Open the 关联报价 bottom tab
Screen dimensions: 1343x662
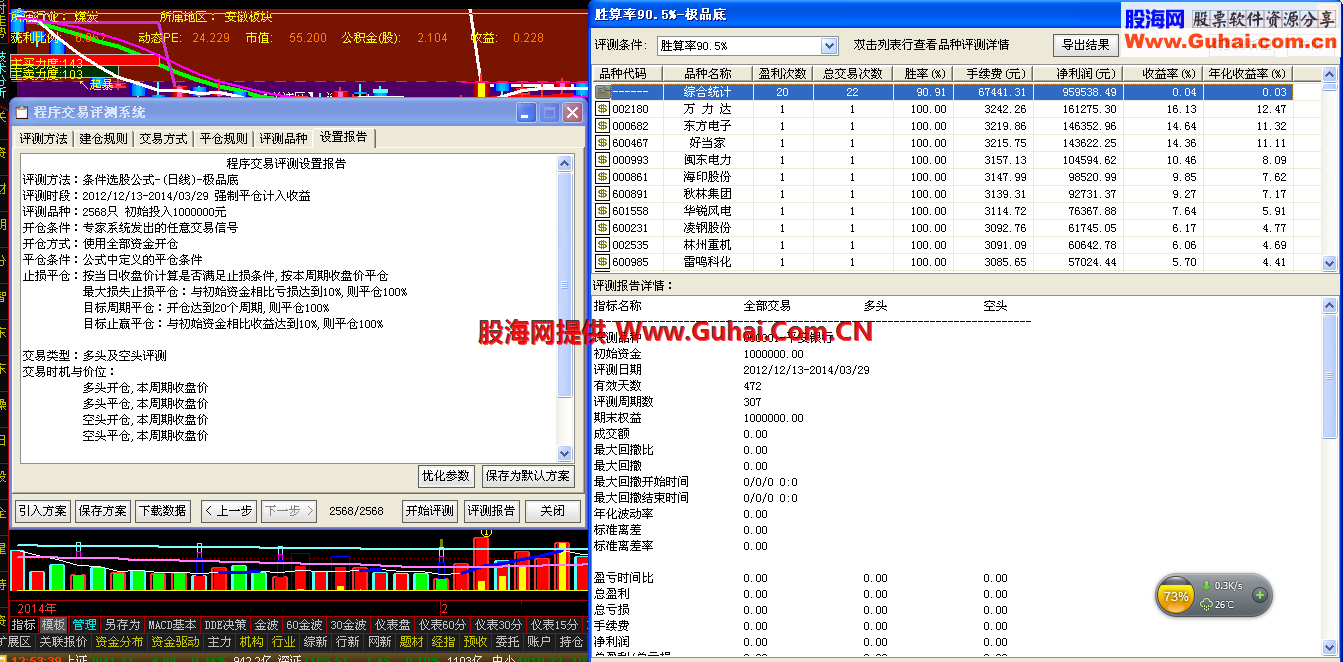[62, 642]
